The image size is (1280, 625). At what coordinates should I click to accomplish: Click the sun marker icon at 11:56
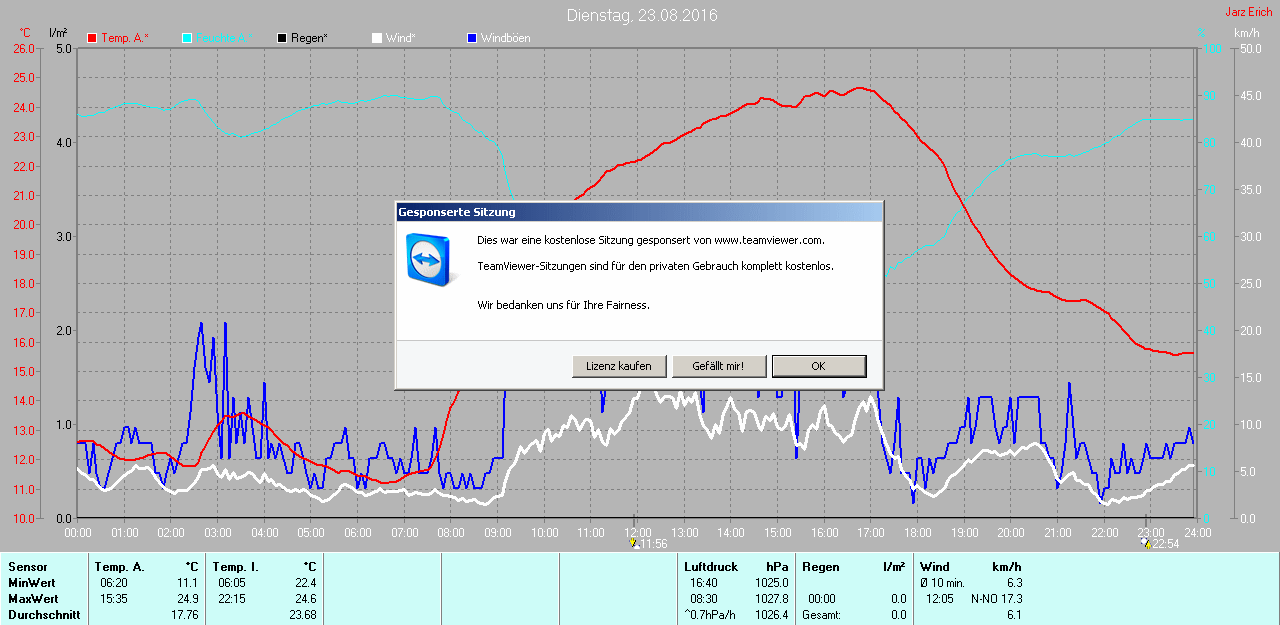pyautogui.click(x=633, y=544)
